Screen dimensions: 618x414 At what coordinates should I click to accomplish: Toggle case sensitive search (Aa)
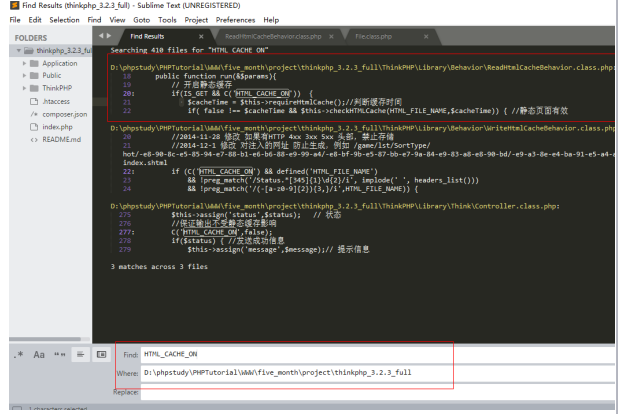click(x=39, y=354)
